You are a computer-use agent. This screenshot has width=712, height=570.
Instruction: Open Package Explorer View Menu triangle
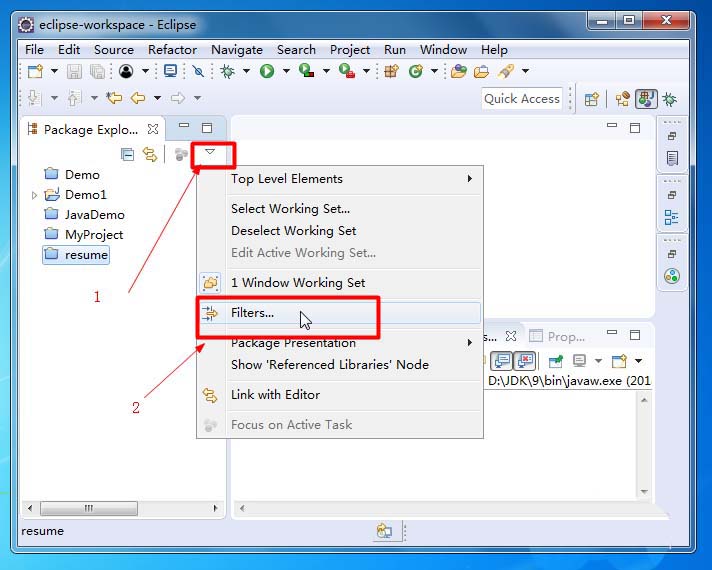click(209, 152)
